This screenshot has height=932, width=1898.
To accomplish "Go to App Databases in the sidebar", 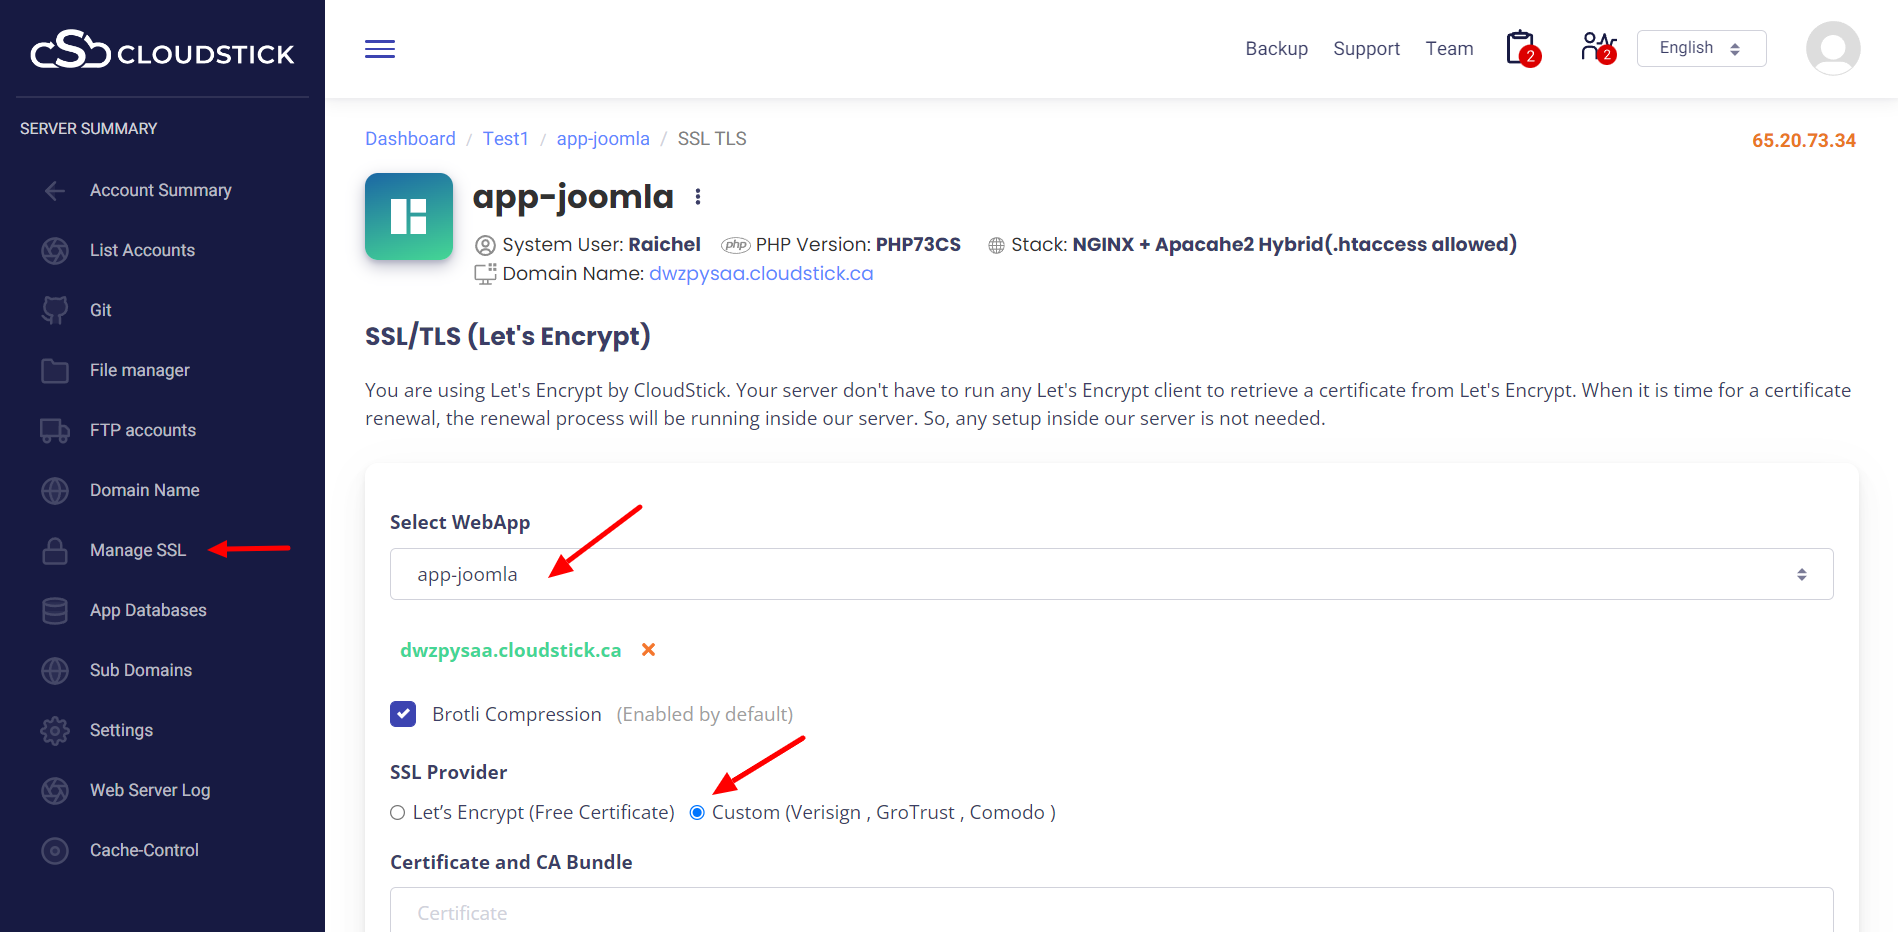I will tap(148, 610).
